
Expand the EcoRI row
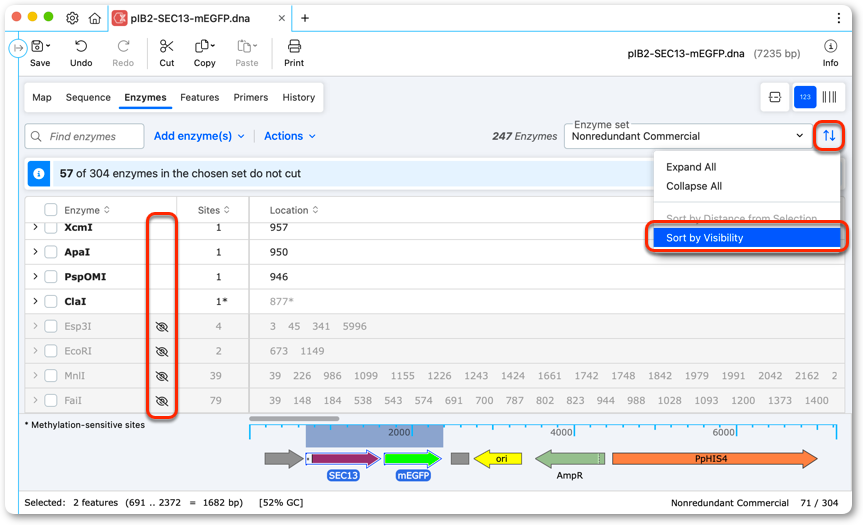[x=35, y=351]
